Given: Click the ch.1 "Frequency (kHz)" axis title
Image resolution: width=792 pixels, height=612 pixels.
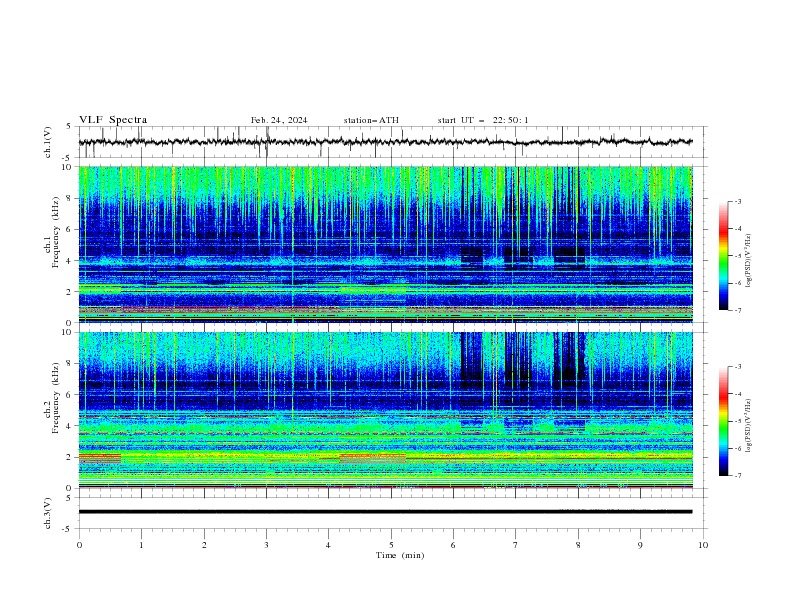Looking at the screenshot, I should click(x=56, y=232).
